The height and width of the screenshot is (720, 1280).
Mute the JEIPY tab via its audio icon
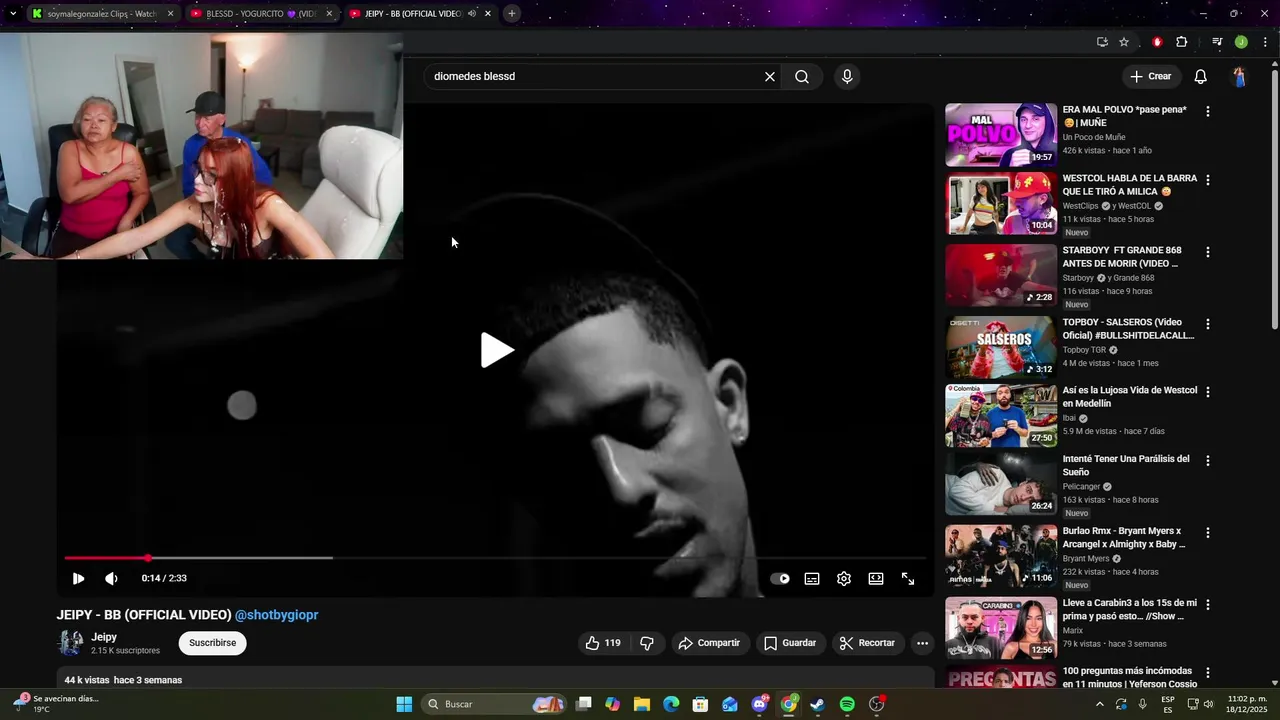tap(472, 14)
